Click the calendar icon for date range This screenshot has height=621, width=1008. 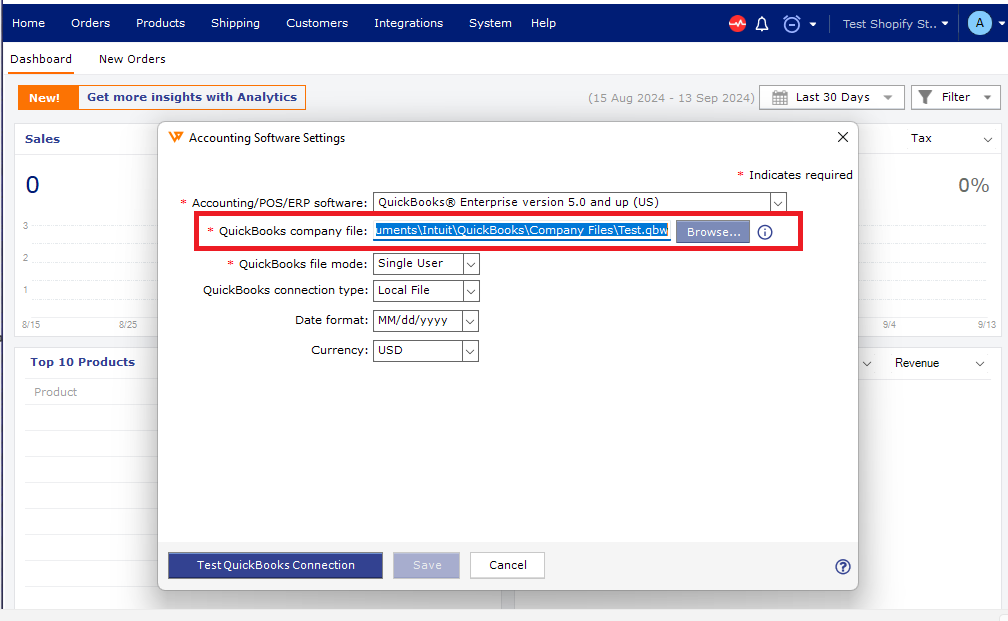[779, 98]
